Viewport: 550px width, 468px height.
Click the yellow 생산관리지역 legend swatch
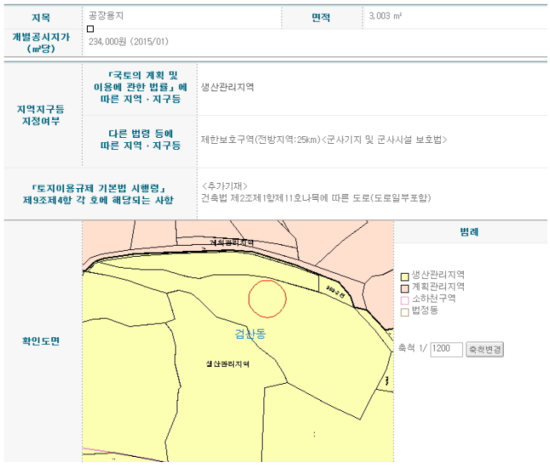click(404, 276)
